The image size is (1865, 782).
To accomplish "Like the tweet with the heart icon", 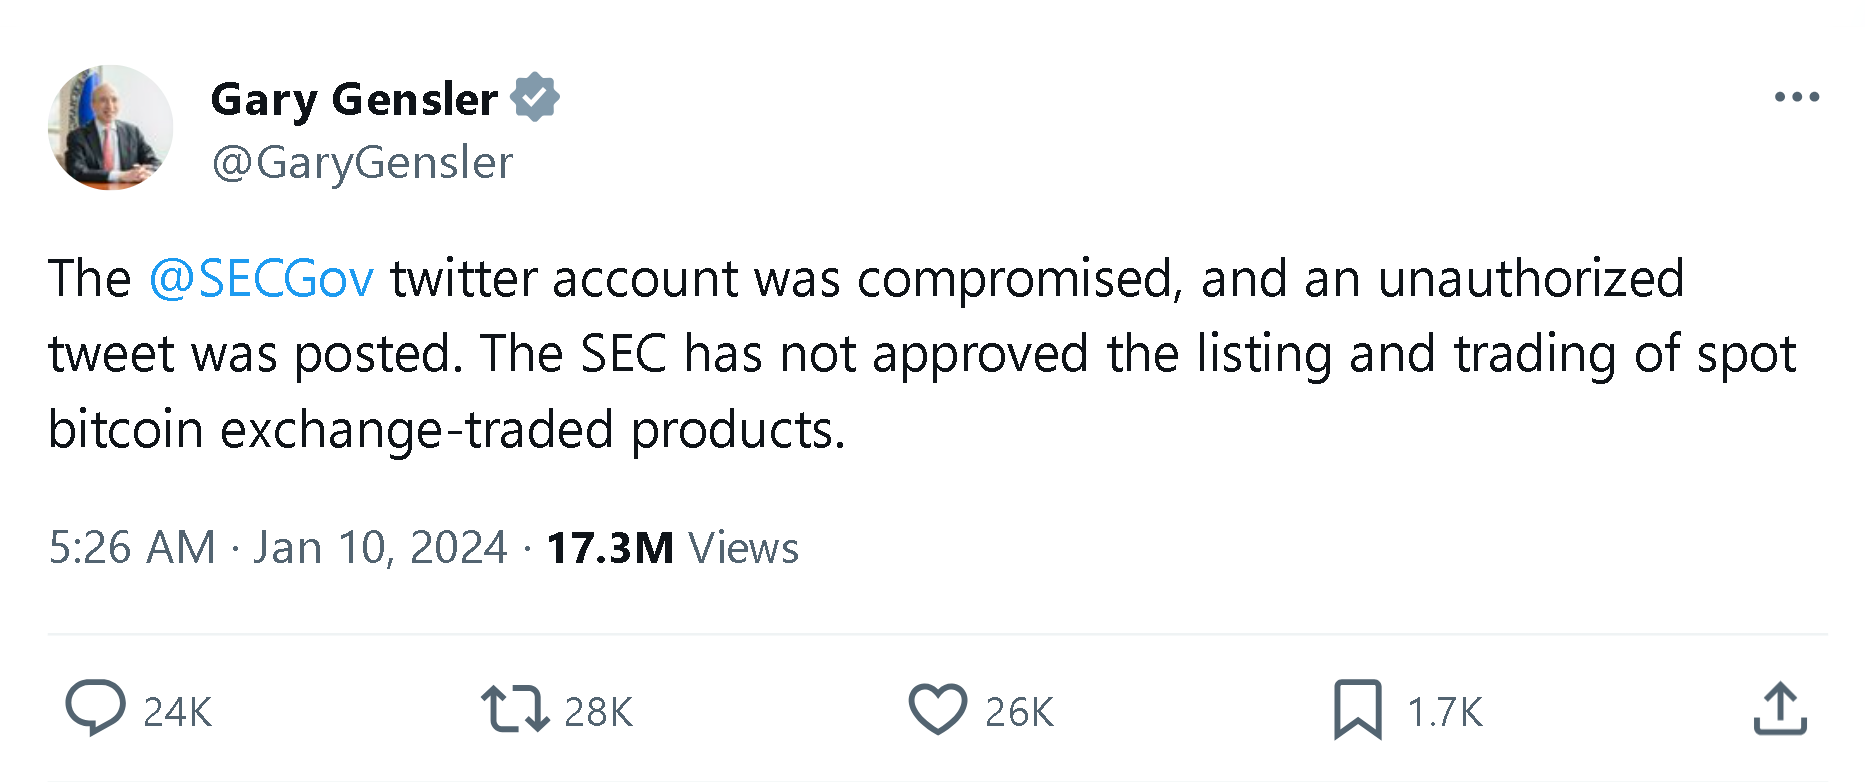I will 937,709.
